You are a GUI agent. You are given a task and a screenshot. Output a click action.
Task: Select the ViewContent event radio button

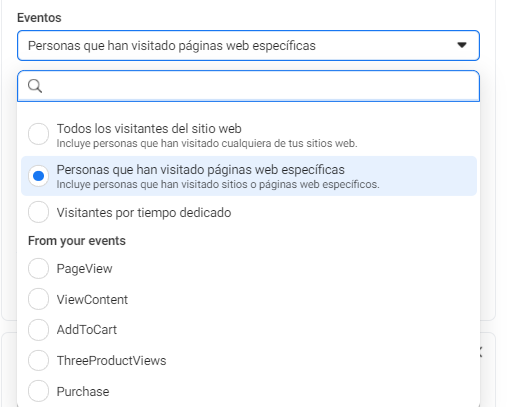[38, 299]
